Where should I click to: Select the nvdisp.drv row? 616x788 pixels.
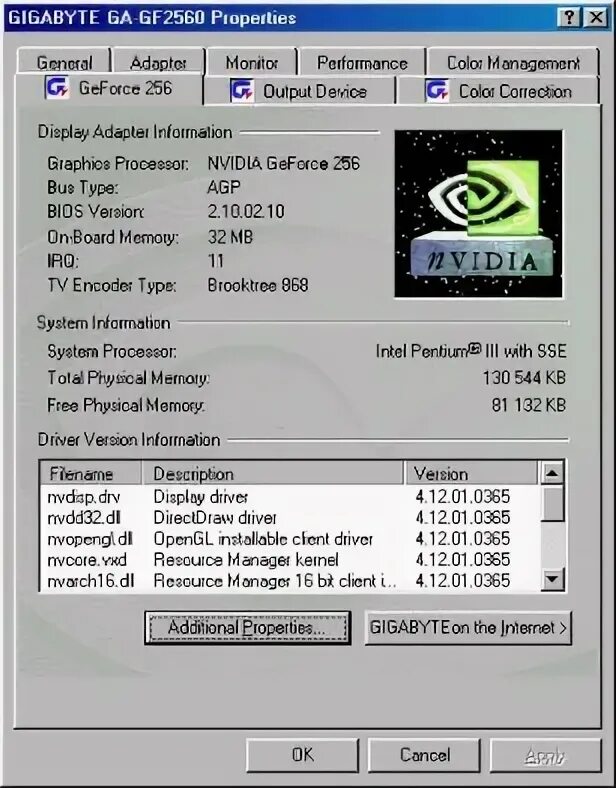tap(289, 497)
